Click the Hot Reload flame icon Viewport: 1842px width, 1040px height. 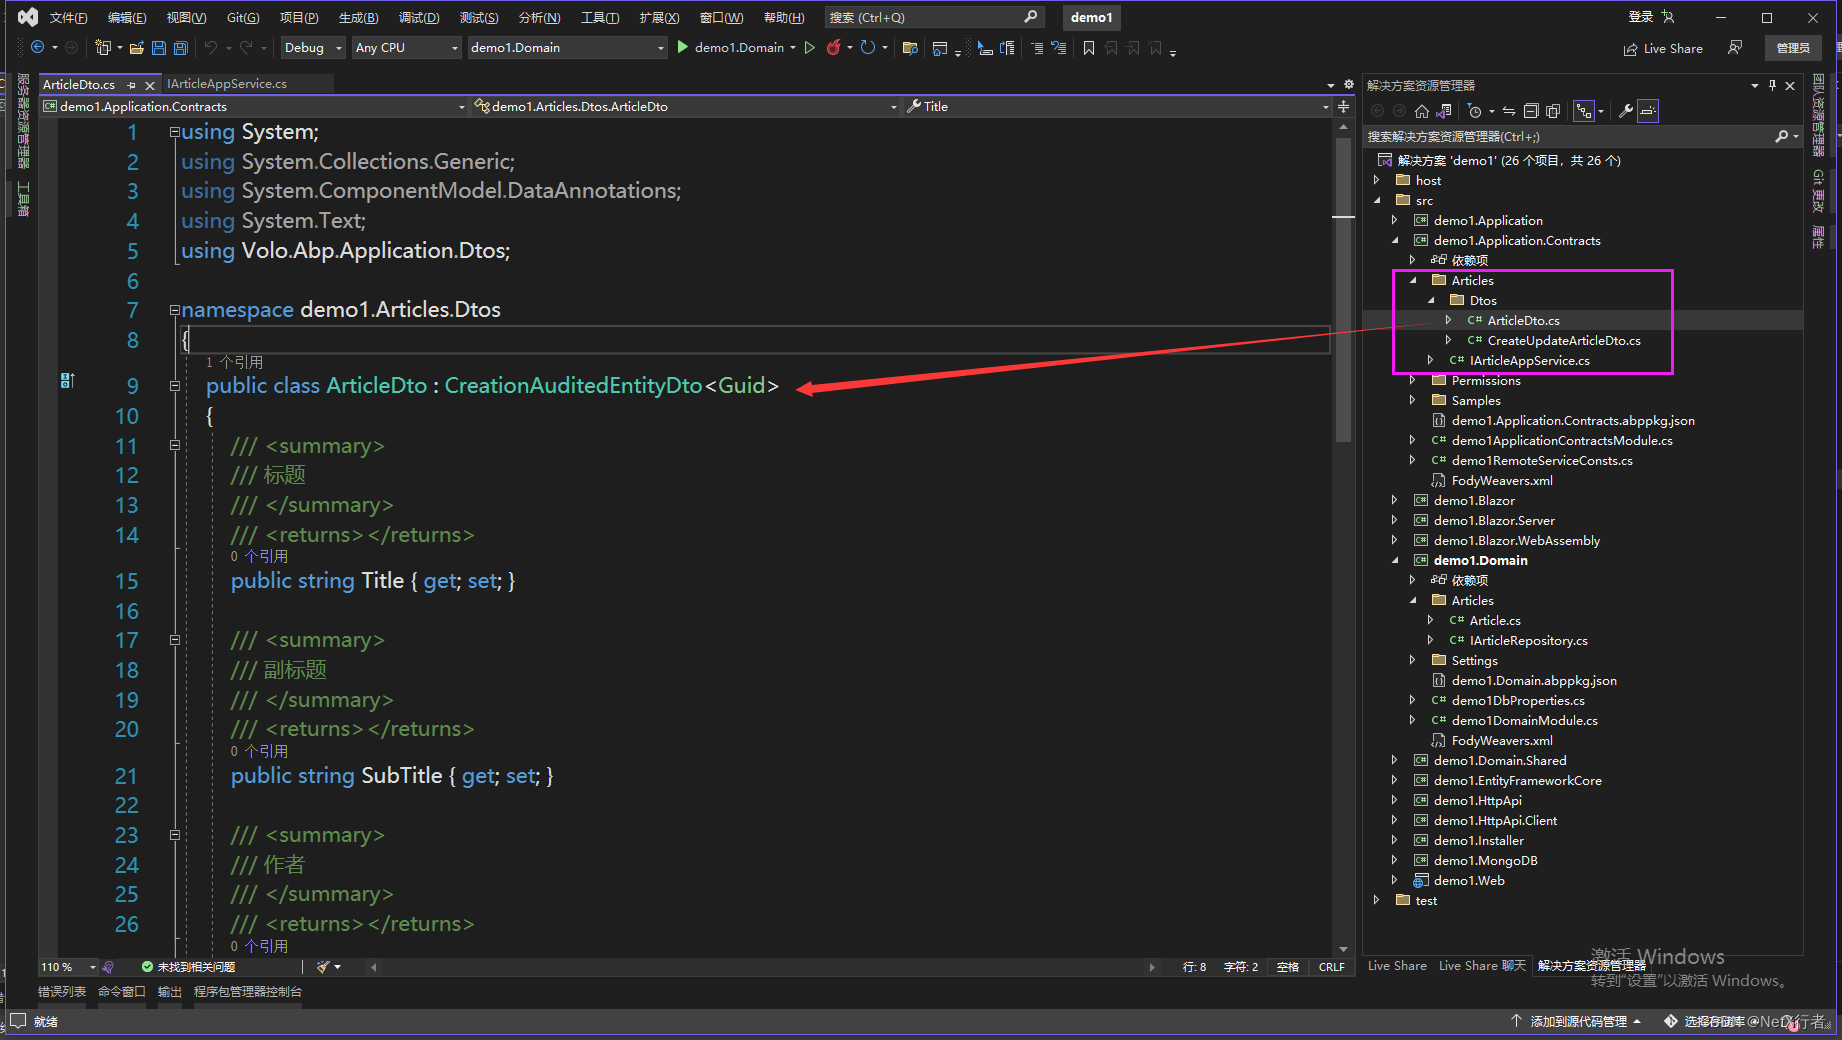click(833, 48)
